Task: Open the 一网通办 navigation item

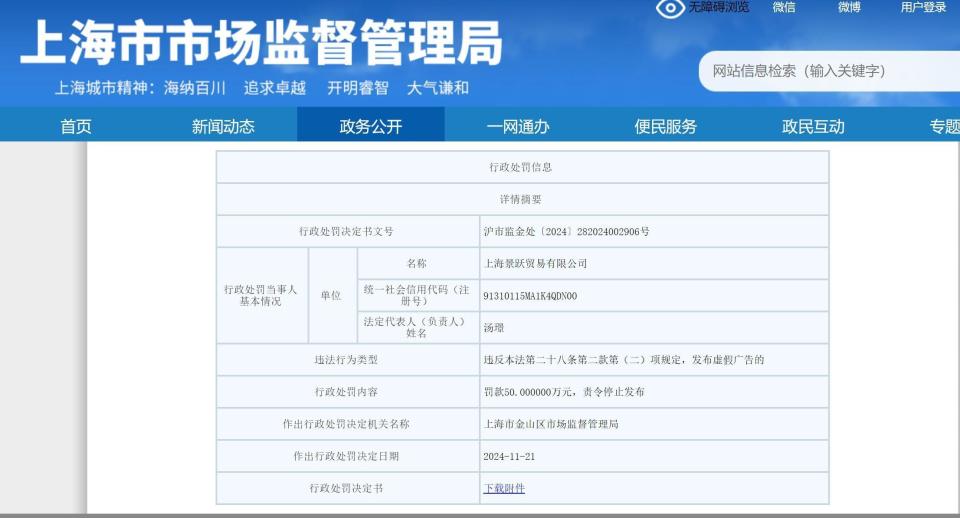Action: (x=518, y=126)
